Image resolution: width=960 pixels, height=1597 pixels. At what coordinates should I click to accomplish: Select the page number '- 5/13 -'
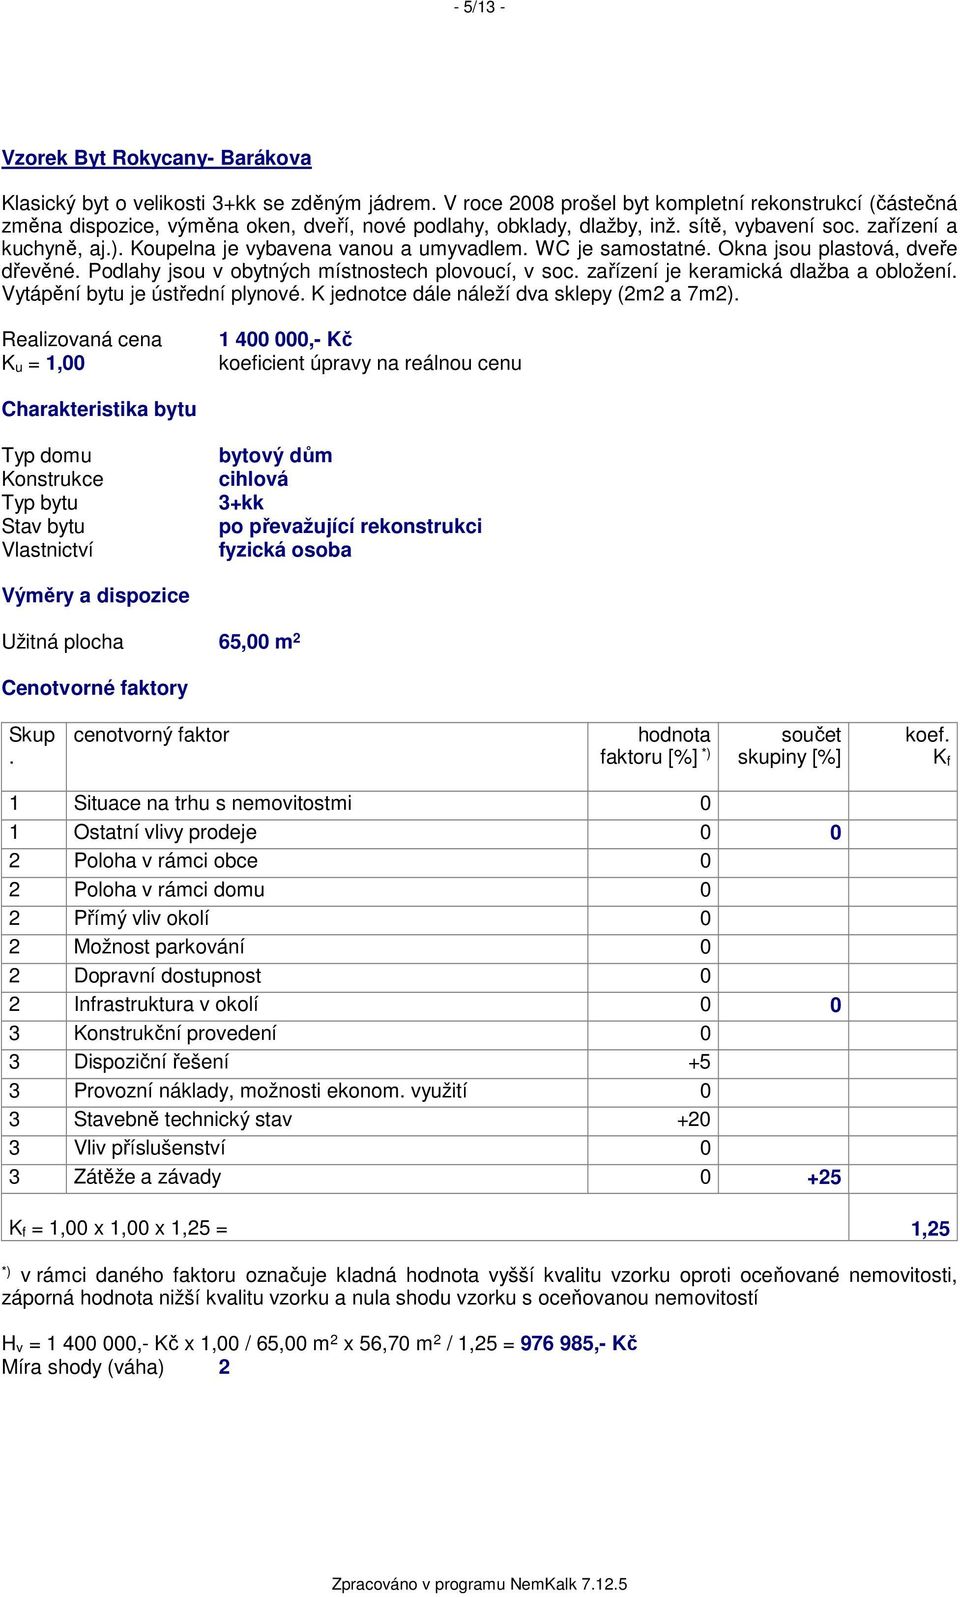coord(479,7)
